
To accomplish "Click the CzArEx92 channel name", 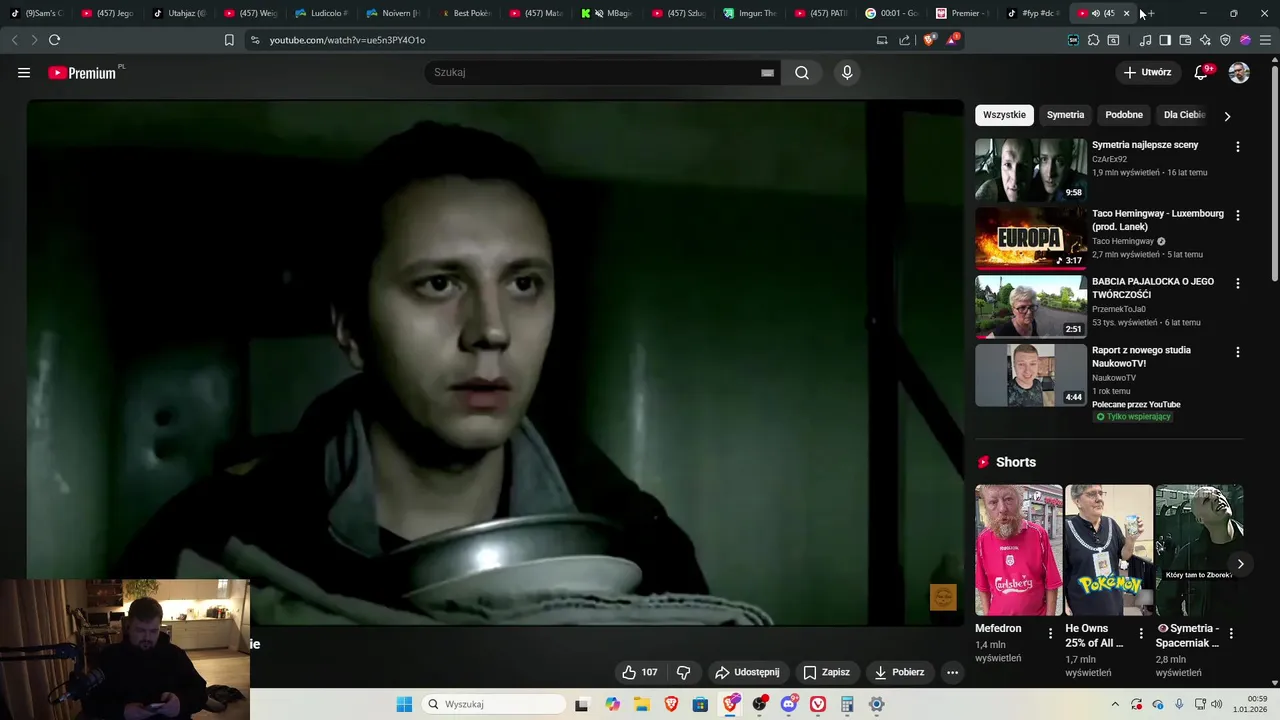I will pyautogui.click(x=1109, y=159).
